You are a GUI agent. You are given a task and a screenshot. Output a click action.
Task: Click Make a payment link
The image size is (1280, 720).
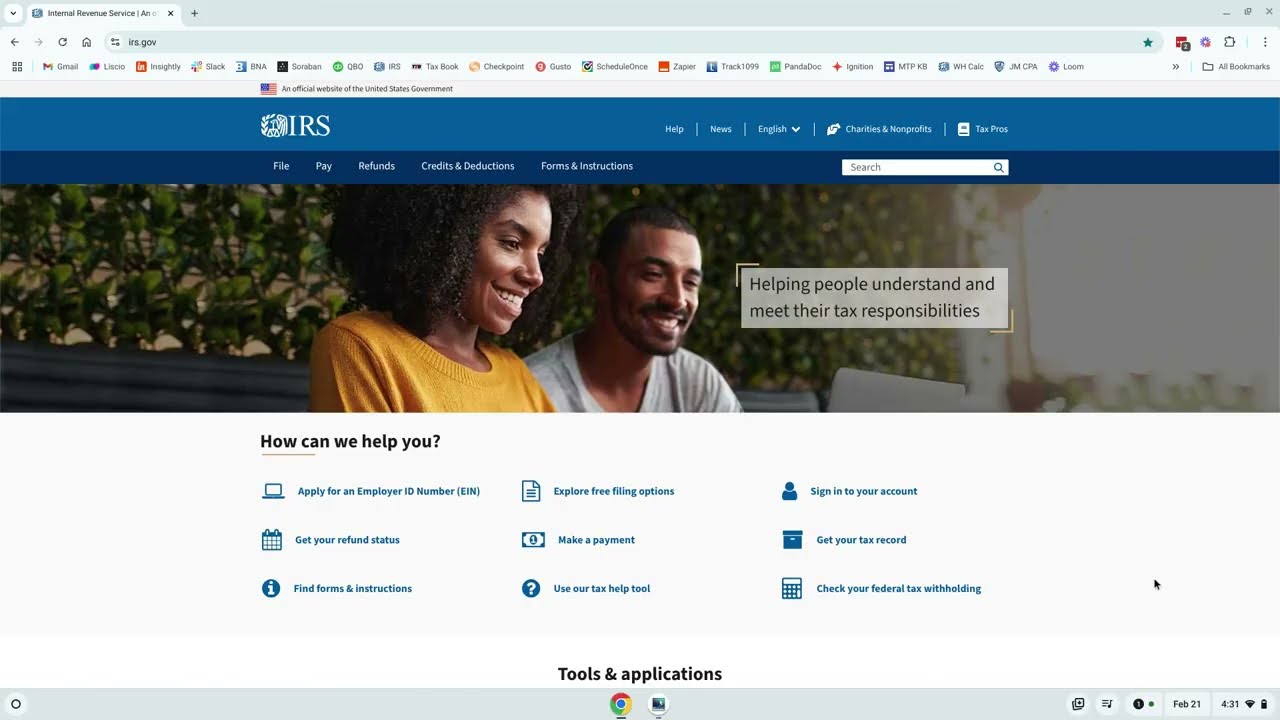click(x=596, y=540)
